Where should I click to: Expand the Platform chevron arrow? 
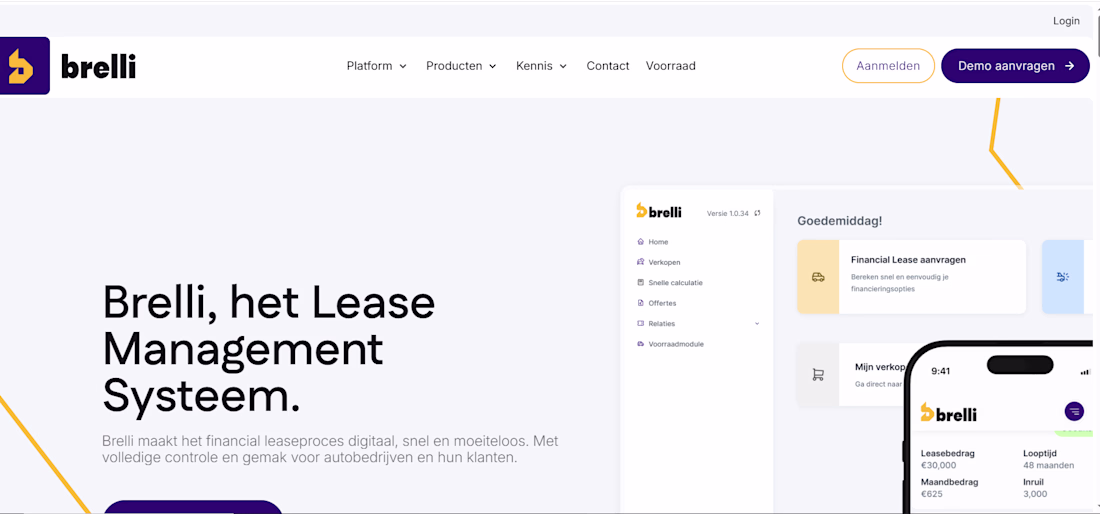[x=403, y=67]
